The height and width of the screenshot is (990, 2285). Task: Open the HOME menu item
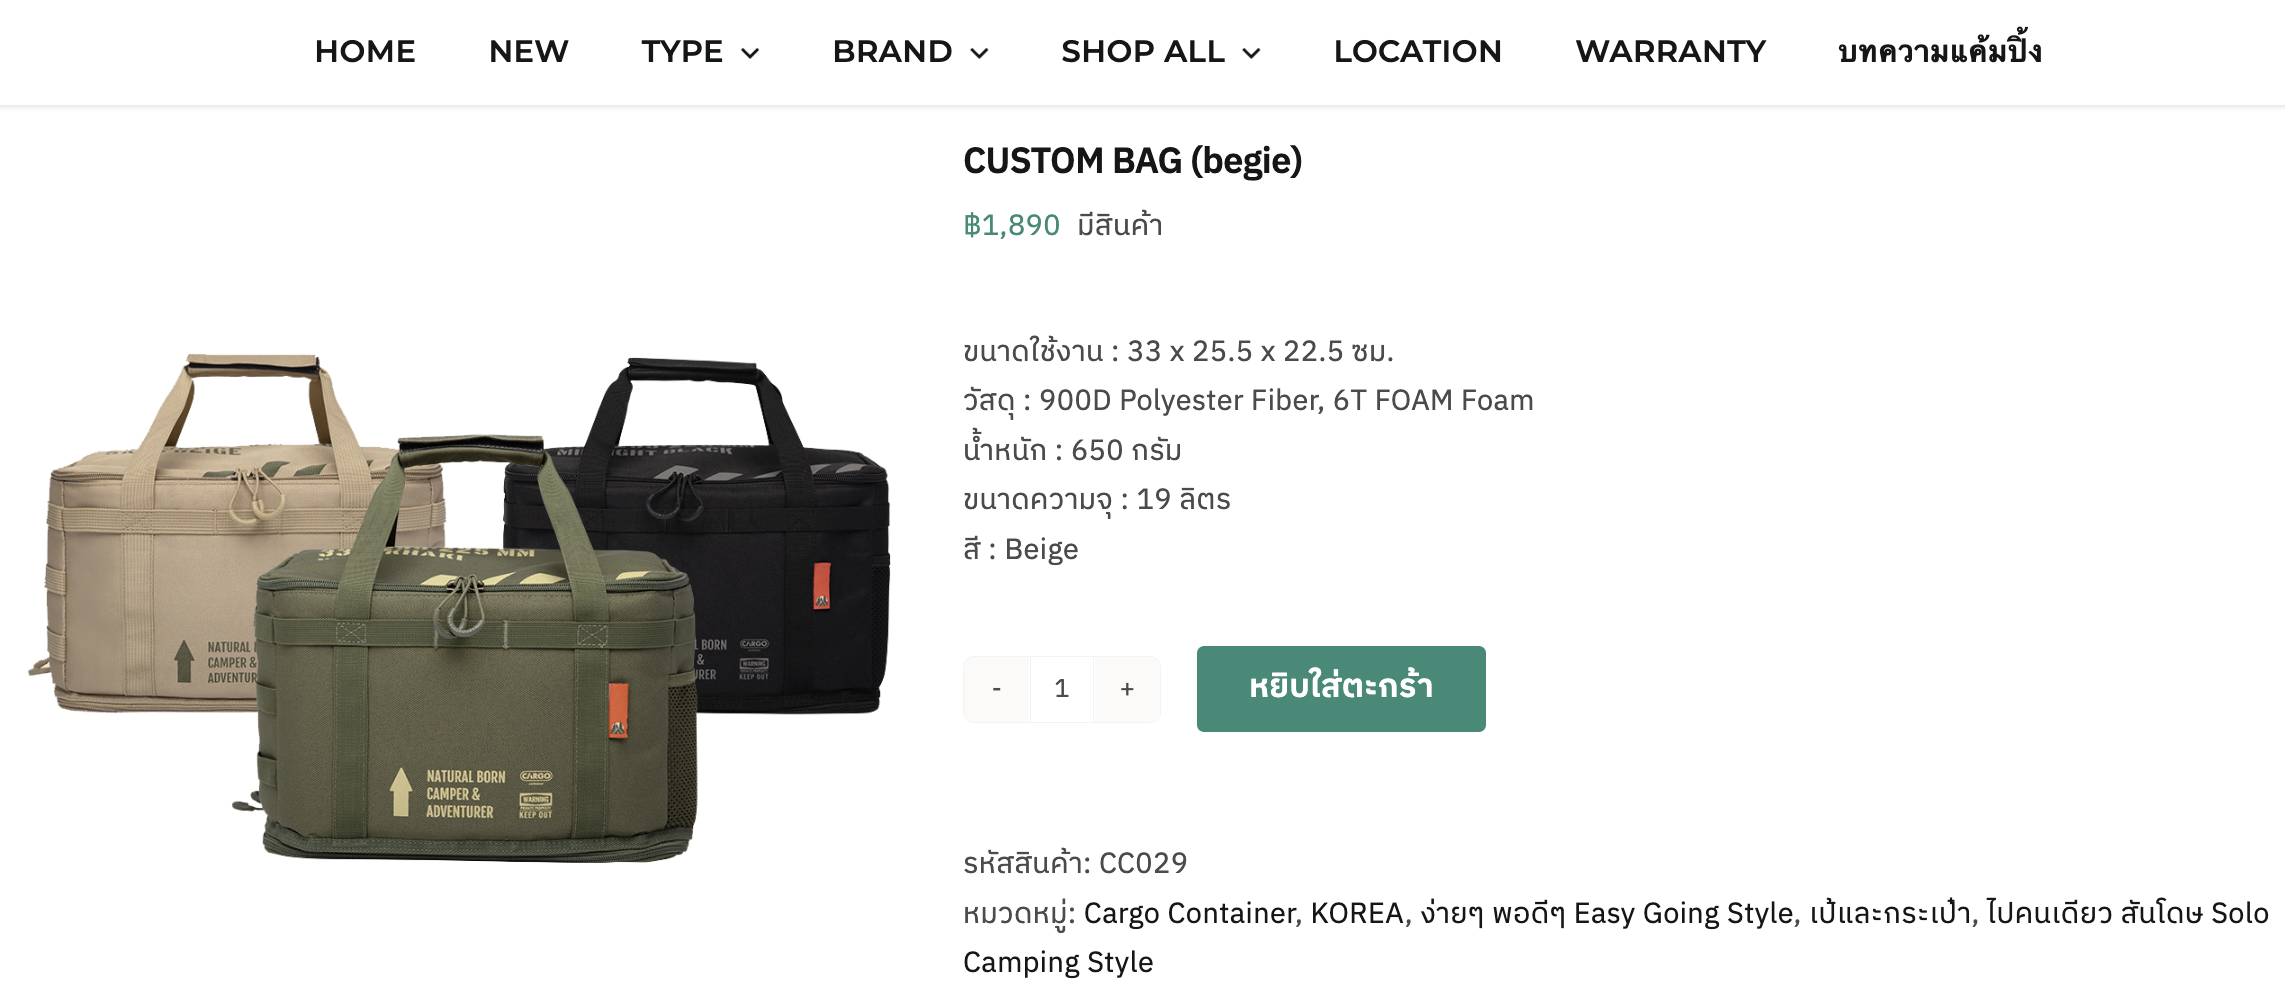(365, 52)
